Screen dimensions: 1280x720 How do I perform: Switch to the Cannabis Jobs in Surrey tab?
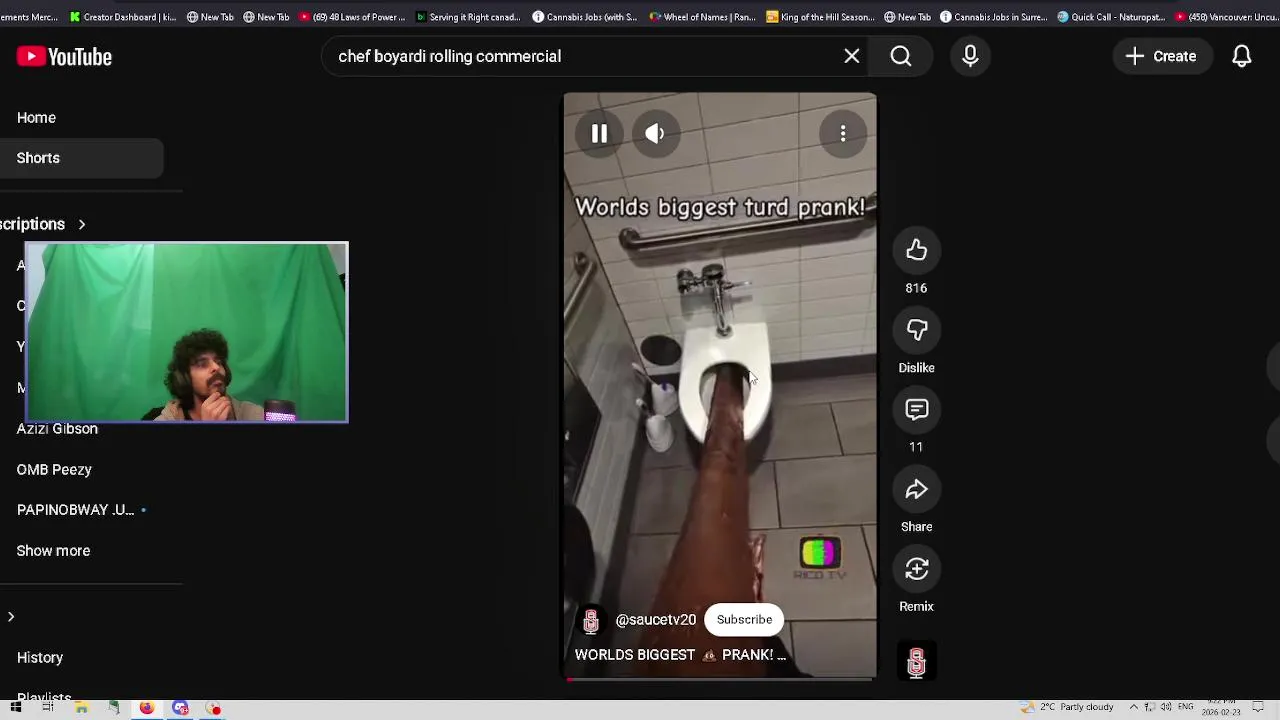(994, 17)
